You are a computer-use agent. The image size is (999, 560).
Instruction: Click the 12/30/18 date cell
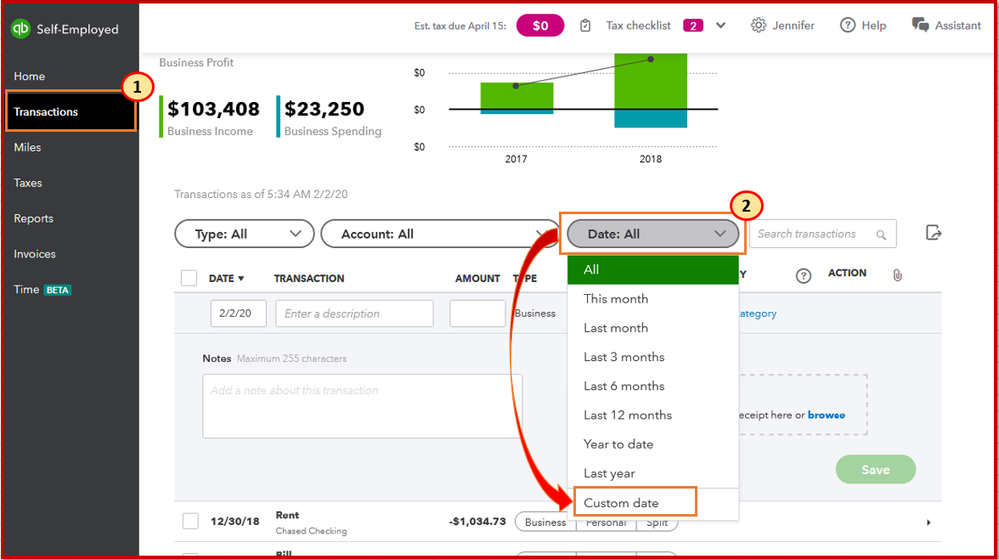235,521
